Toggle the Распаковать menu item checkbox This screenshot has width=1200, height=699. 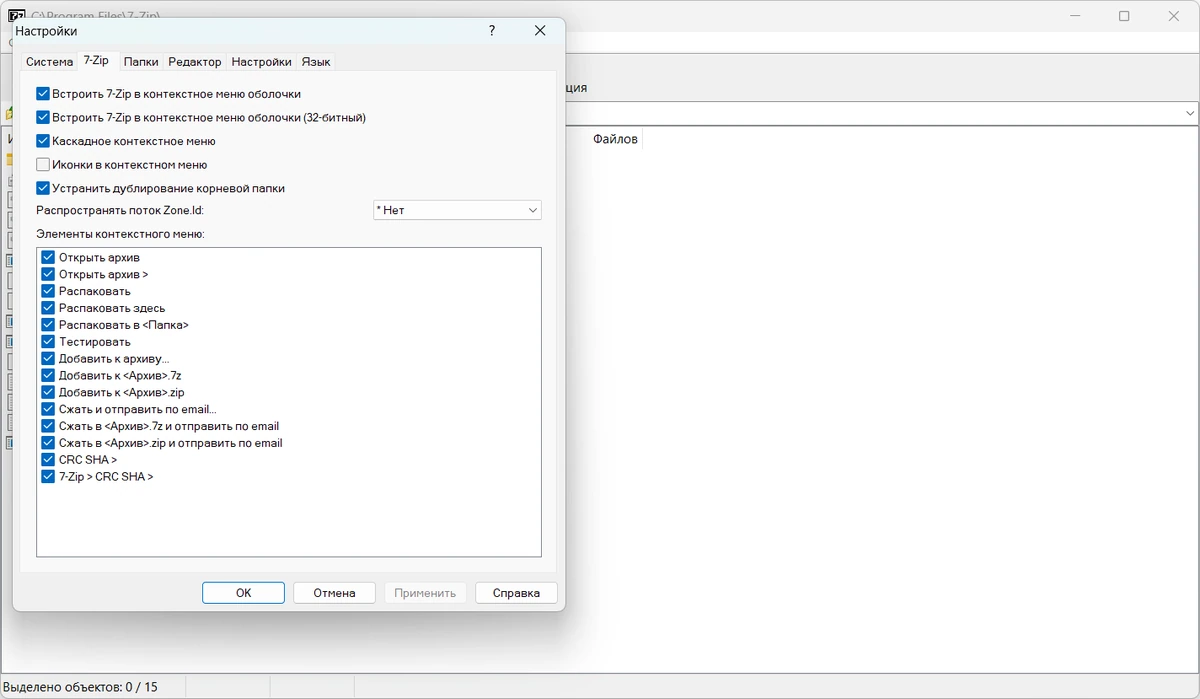[48, 291]
